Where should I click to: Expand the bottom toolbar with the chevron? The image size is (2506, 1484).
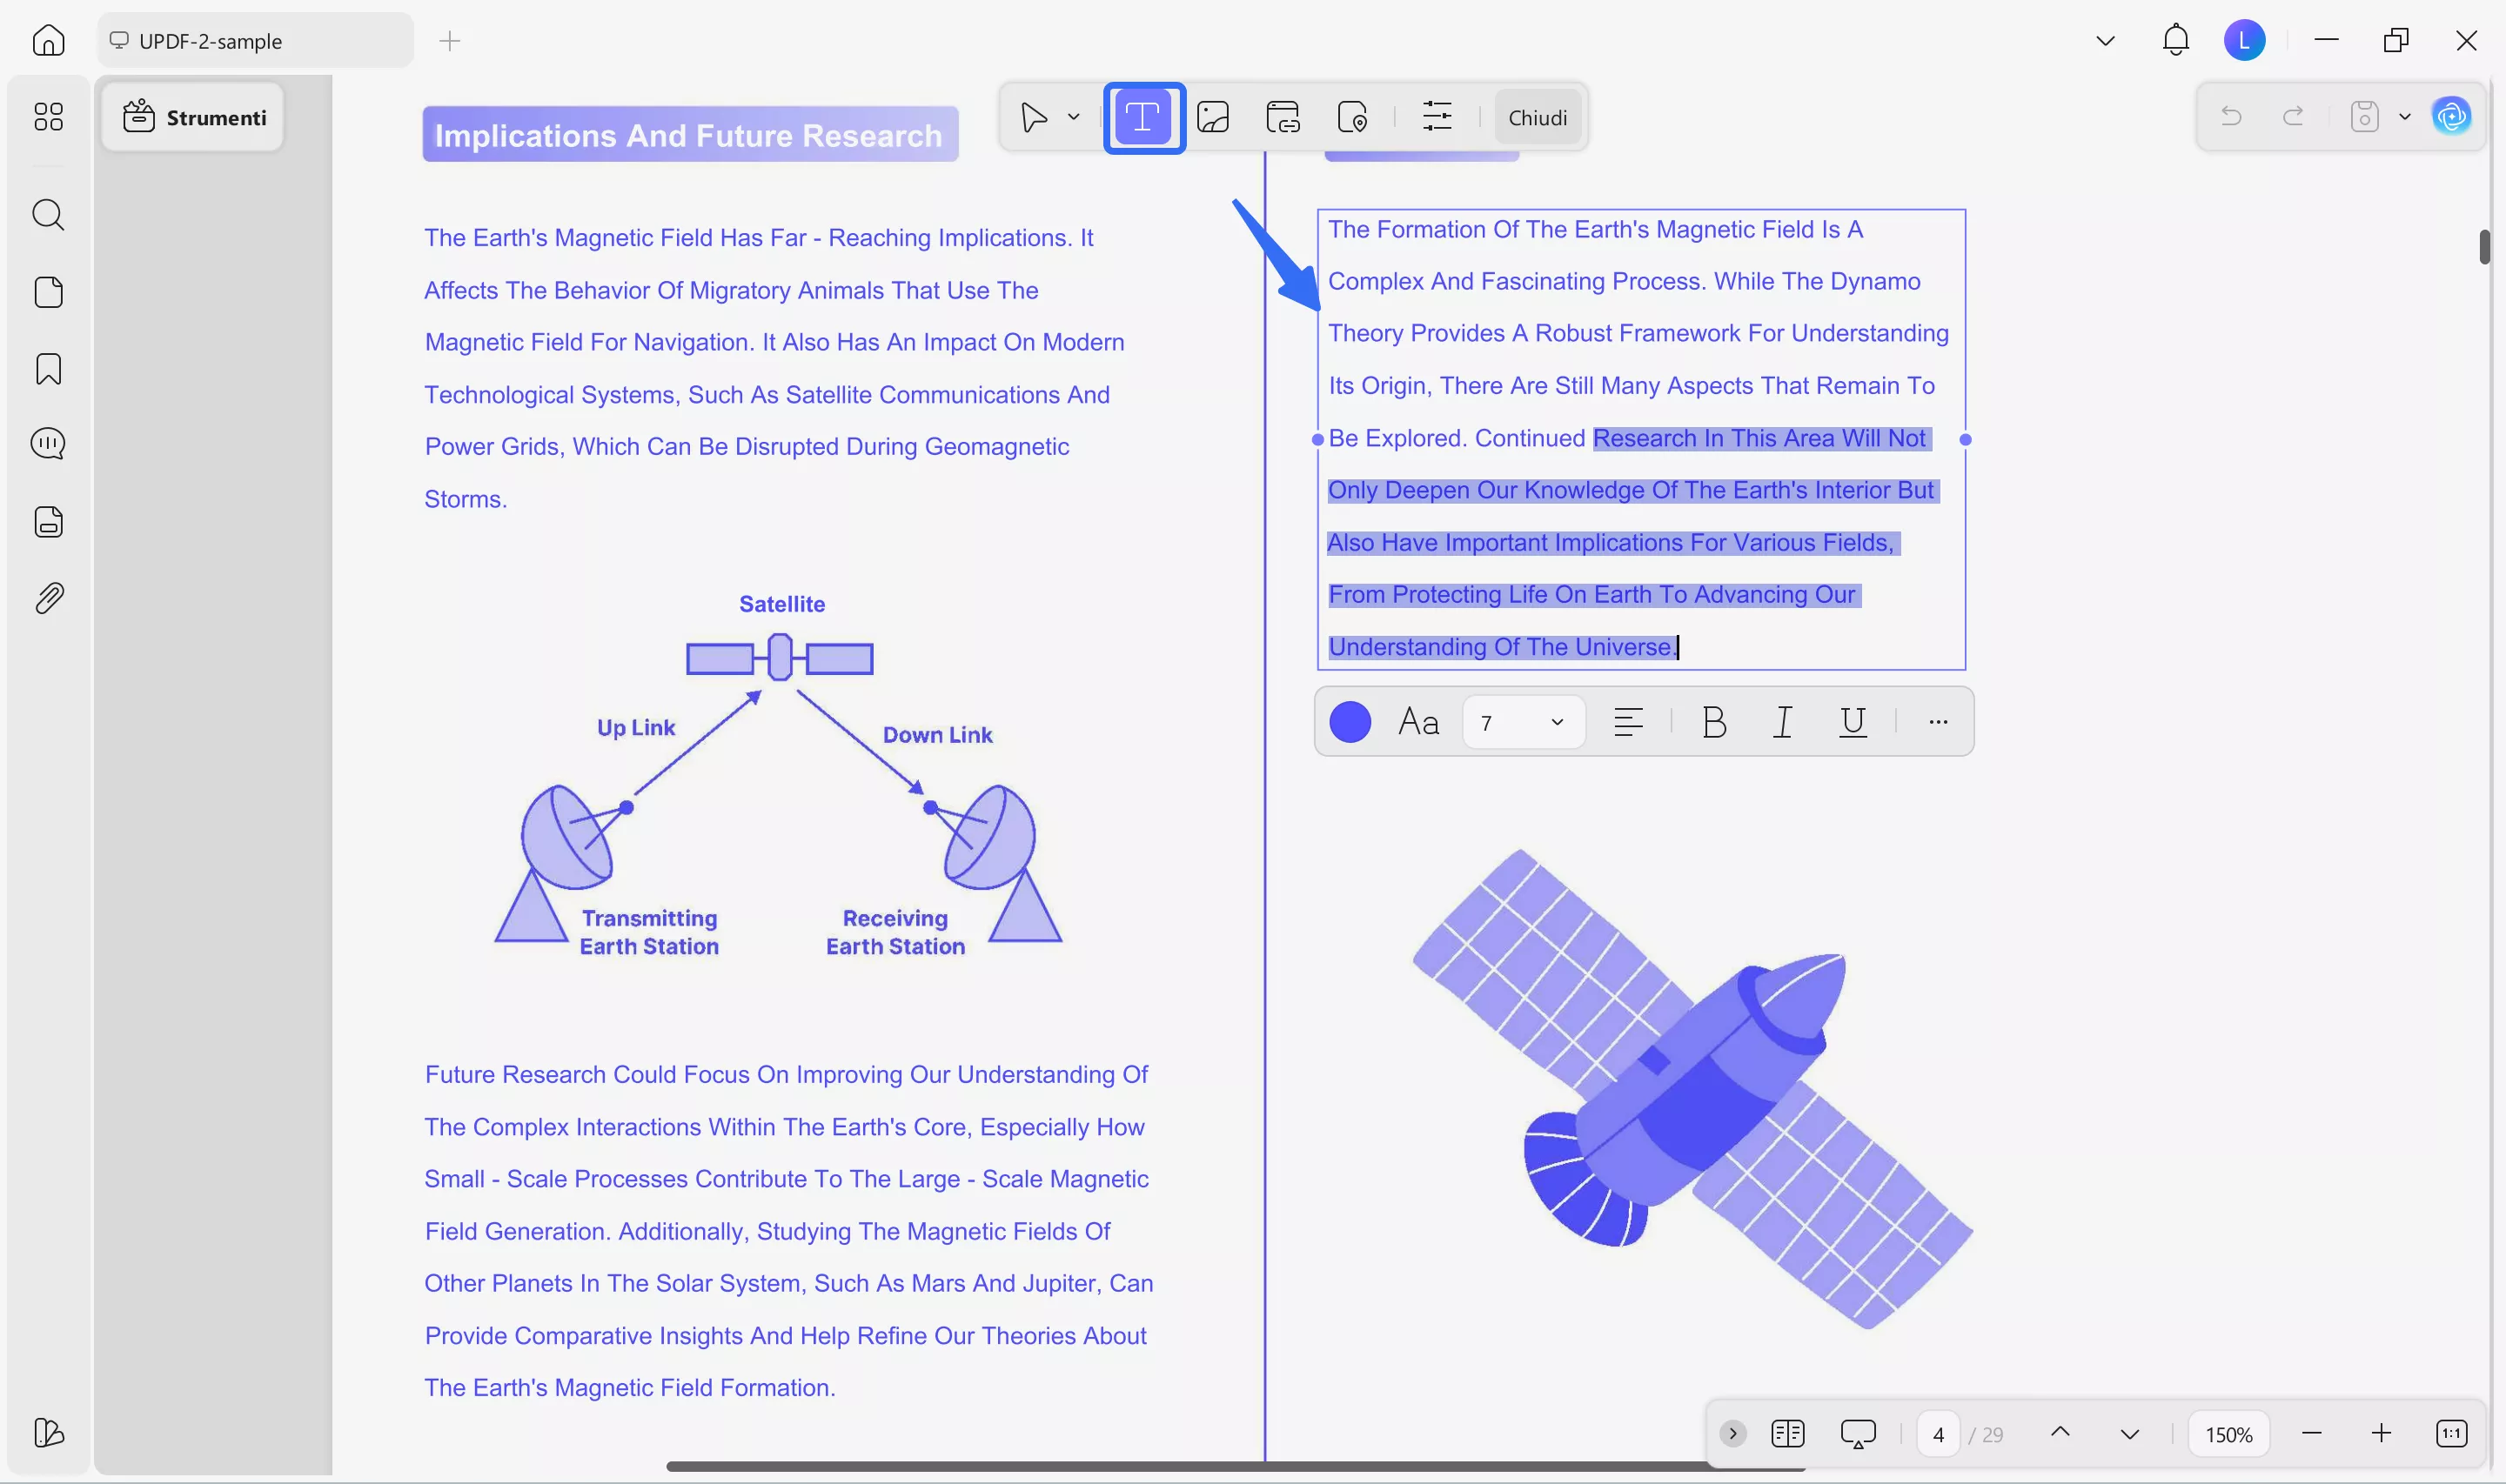click(1733, 1433)
